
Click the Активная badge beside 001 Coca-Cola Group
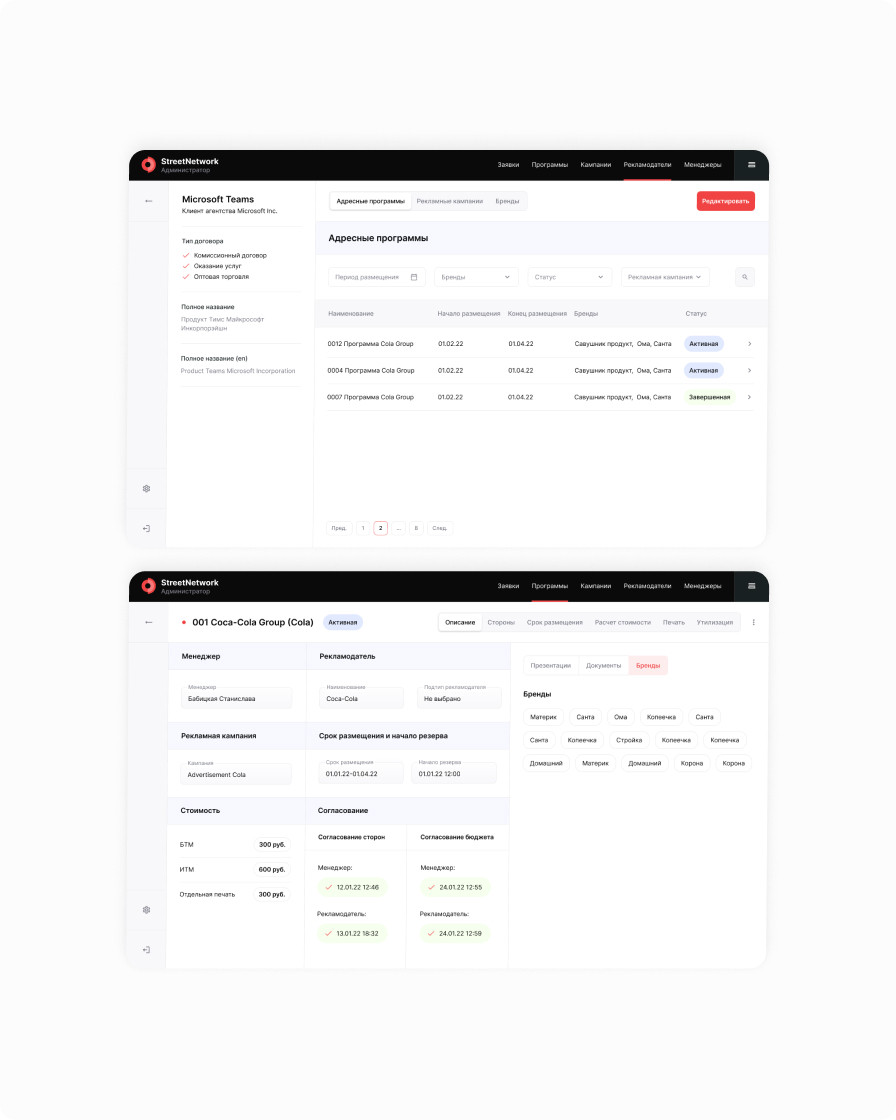pyautogui.click(x=342, y=623)
